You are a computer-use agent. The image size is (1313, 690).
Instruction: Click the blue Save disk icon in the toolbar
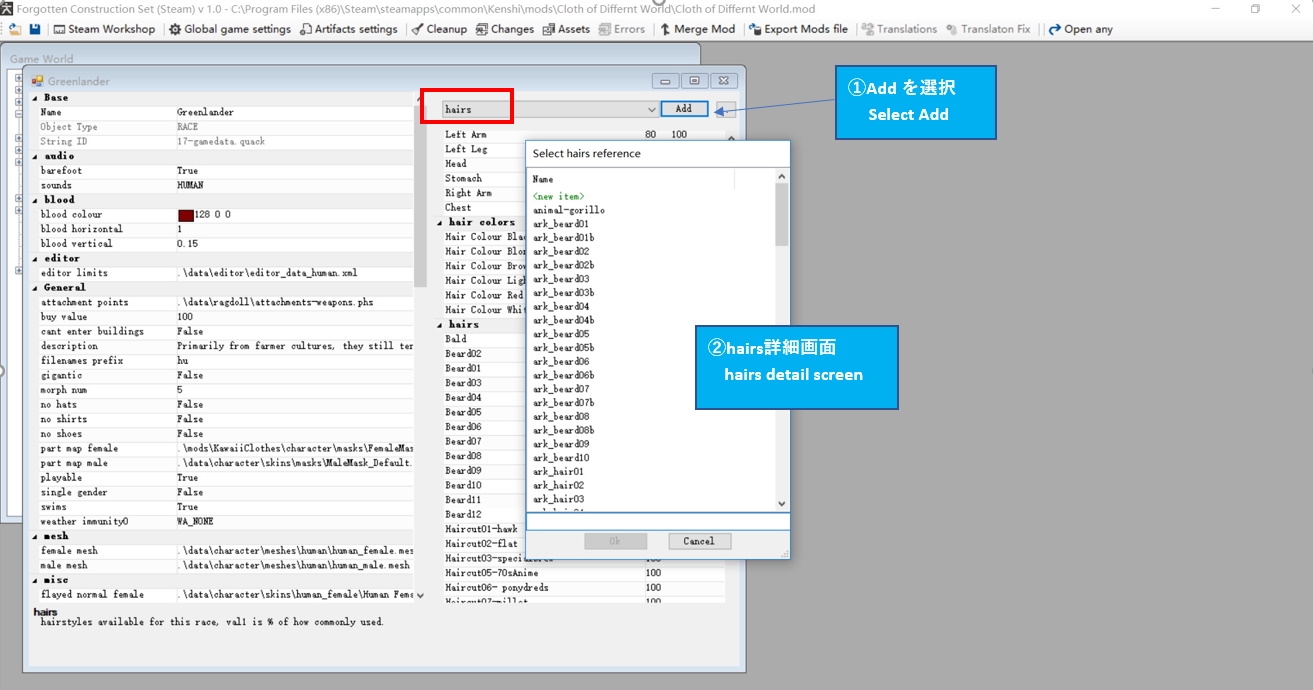[x=35, y=29]
